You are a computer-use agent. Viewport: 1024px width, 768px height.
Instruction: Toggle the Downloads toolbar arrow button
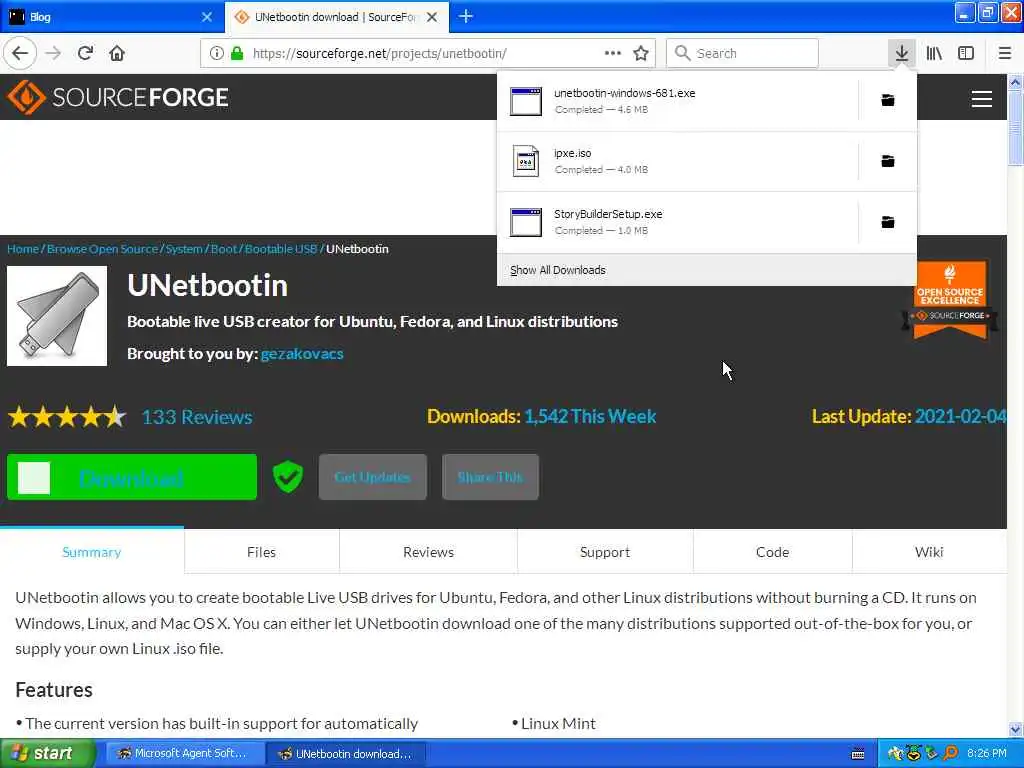901,53
